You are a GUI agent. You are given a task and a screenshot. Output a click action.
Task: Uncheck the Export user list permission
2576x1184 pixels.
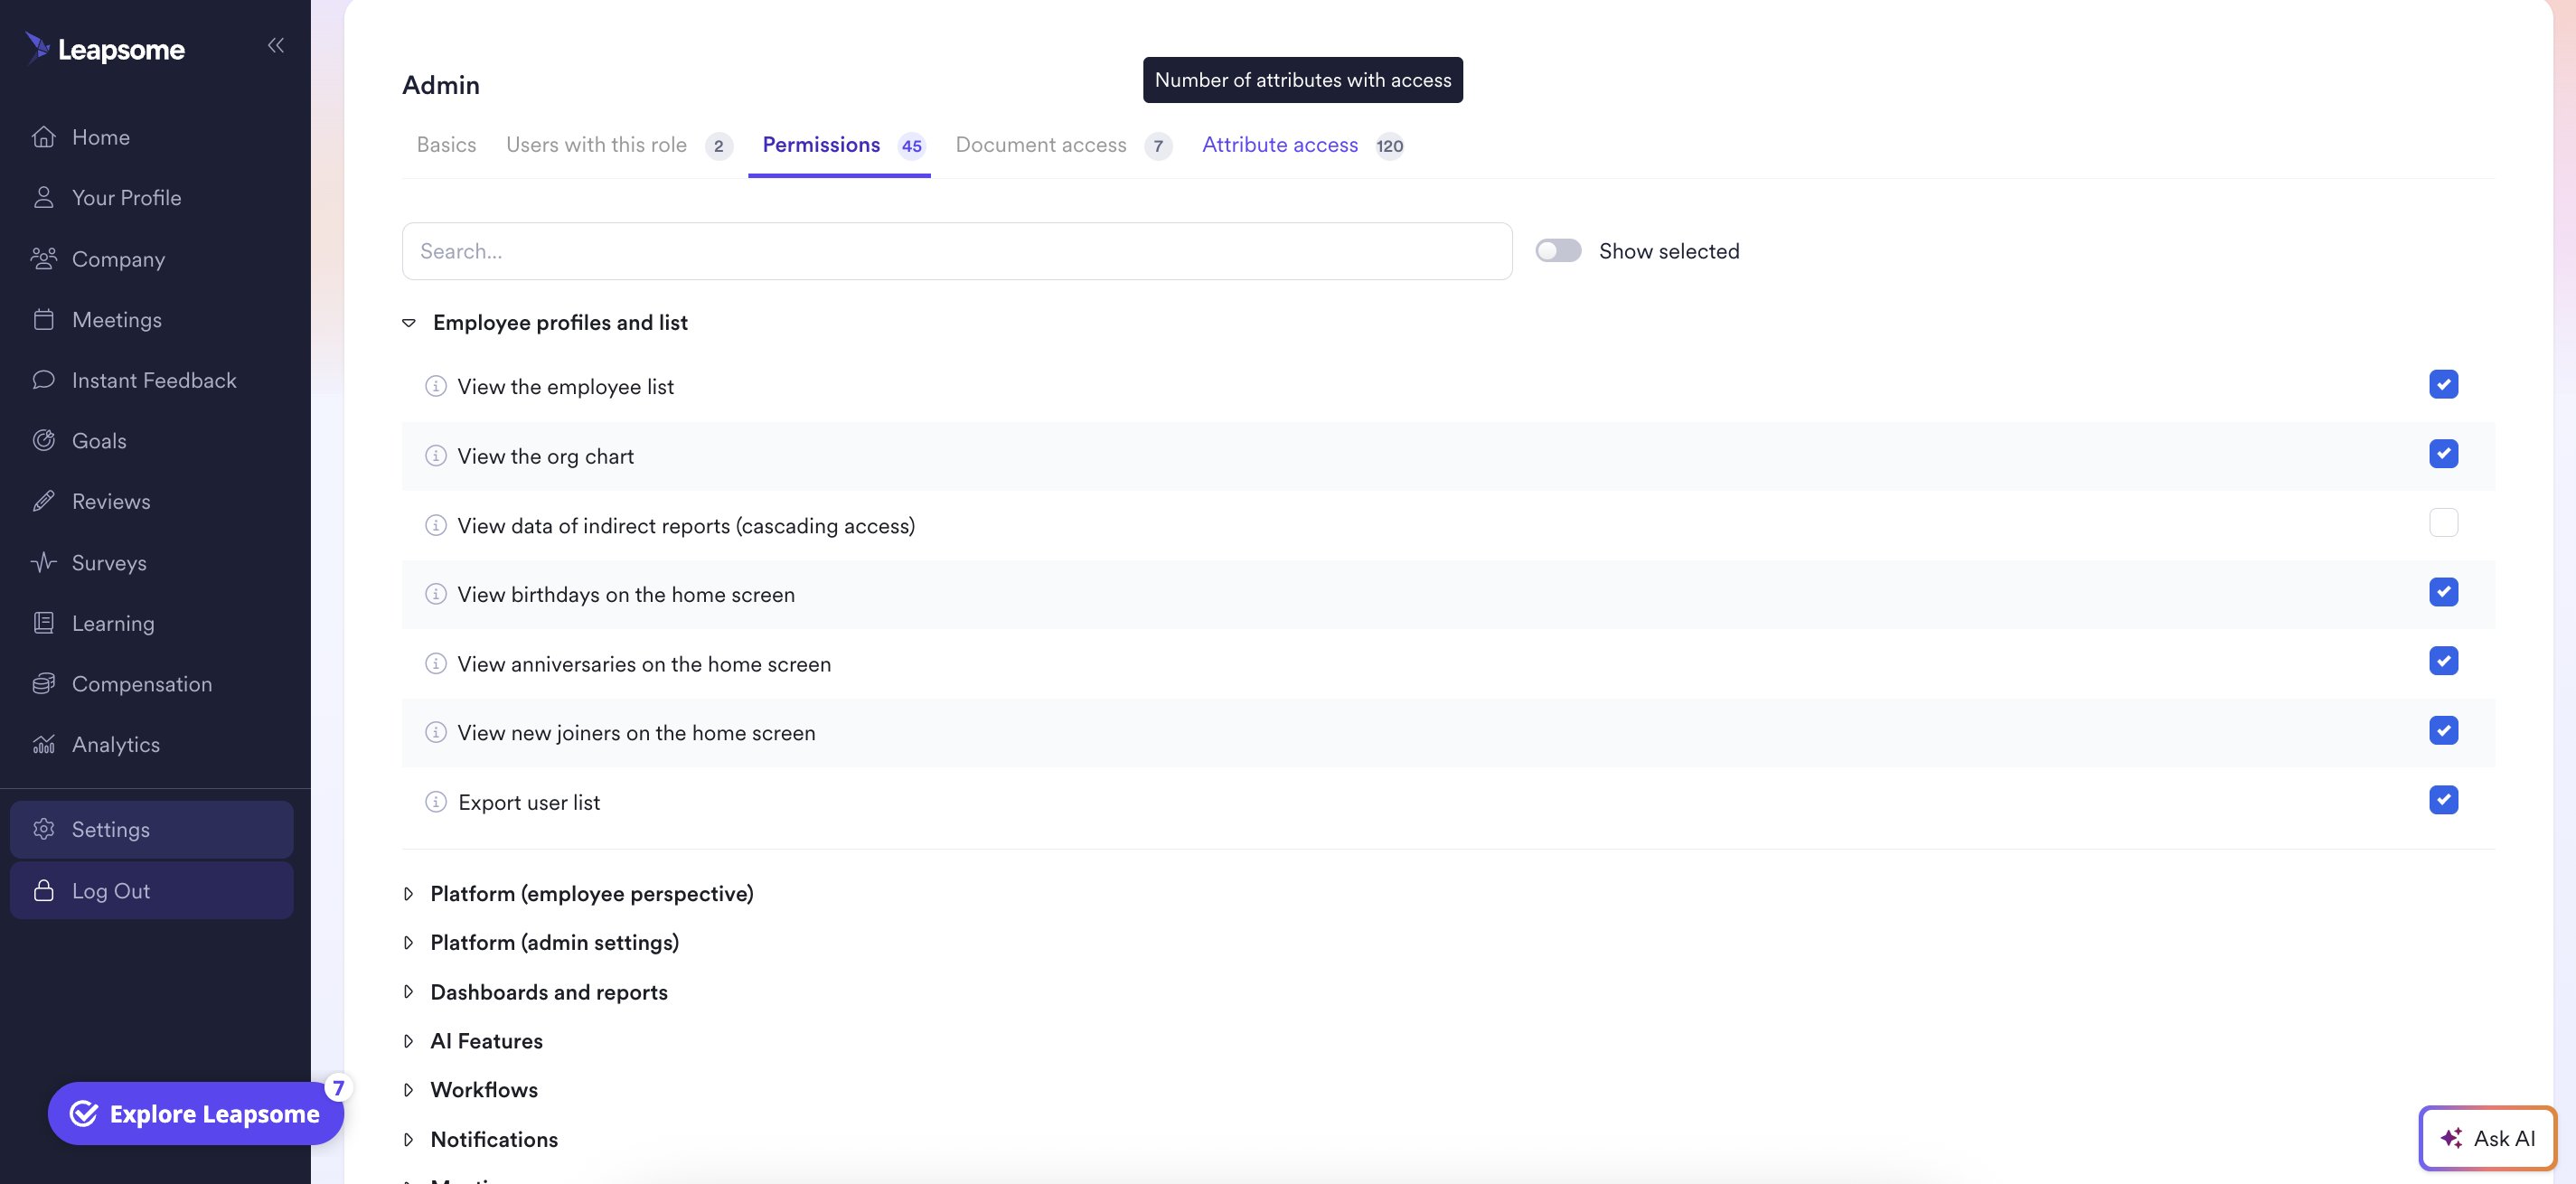click(x=2443, y=800)
